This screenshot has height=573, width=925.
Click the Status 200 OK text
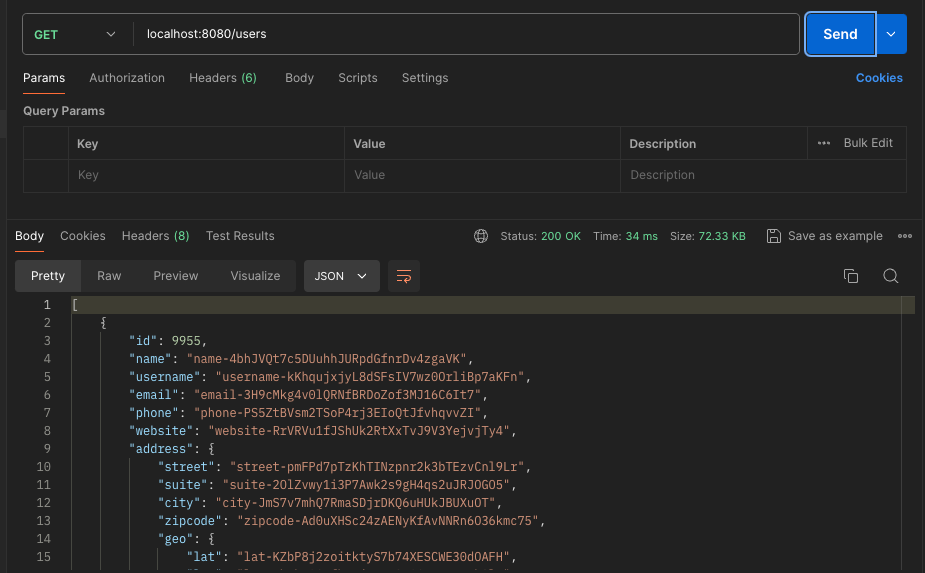click(541, 236)
